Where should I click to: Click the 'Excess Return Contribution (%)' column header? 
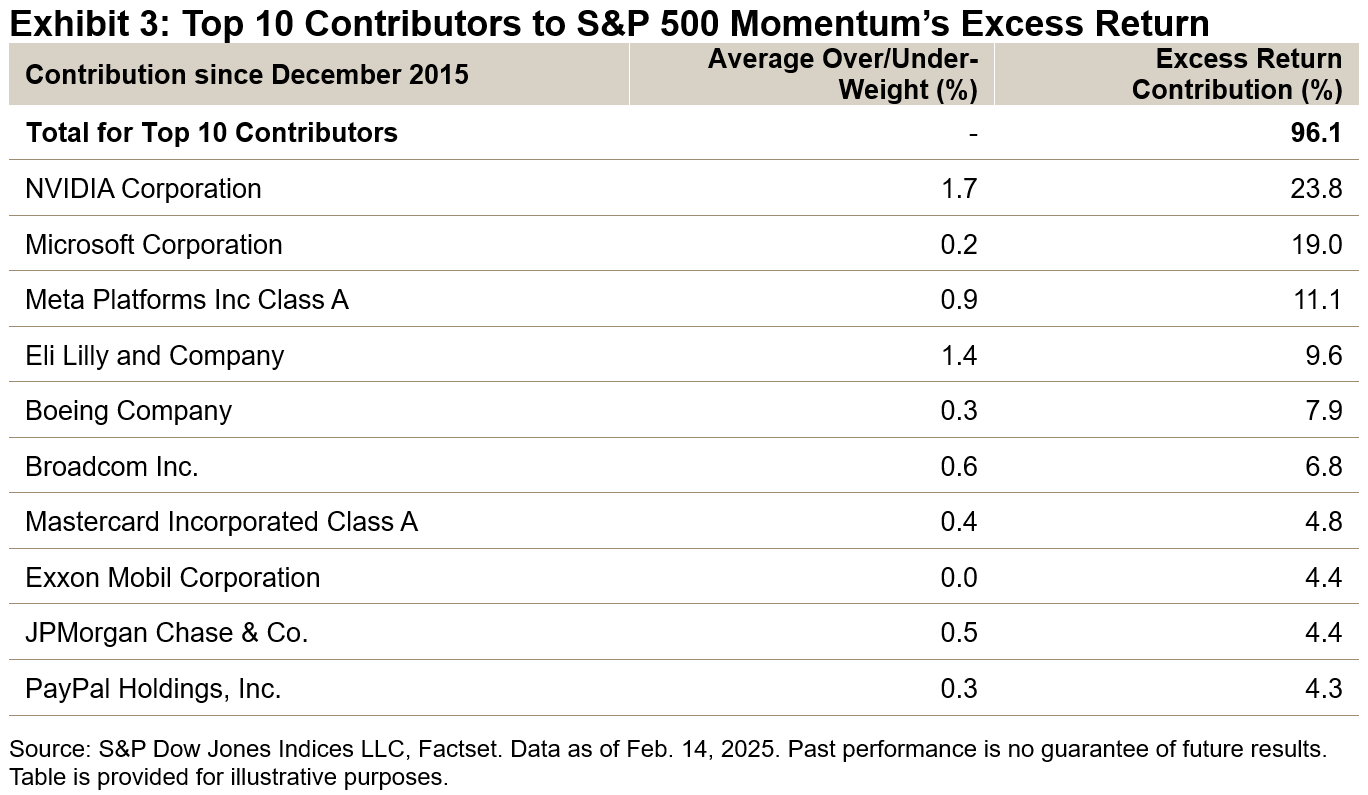[x=1236, y=74]
